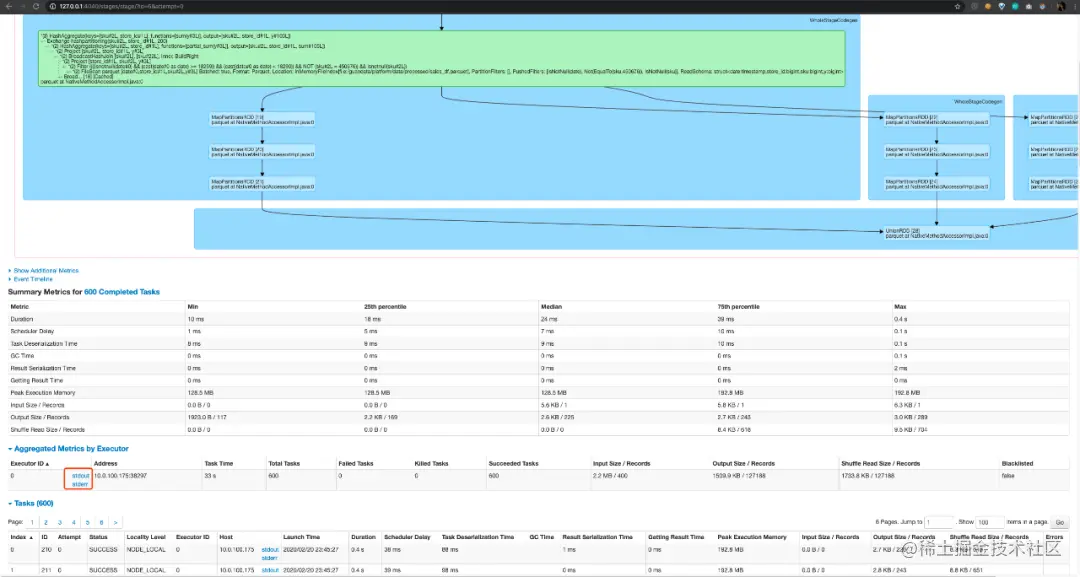Viewport: 1080px width, 577px height.
Task: Click the bookmark star in address bar
Action: point(957,6)
